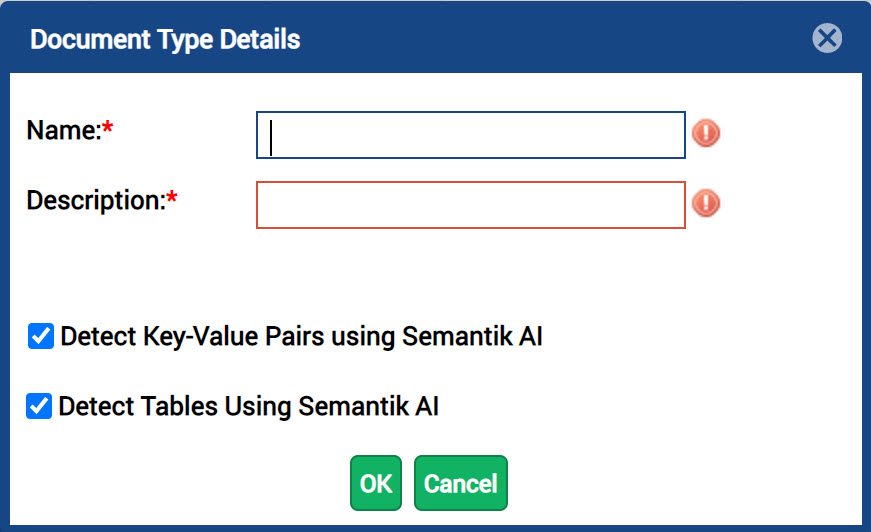Disable the Detect Tables Using Semantik AI checkbox
The width and height of the screenshot is (871, 532).
point(39,406)
